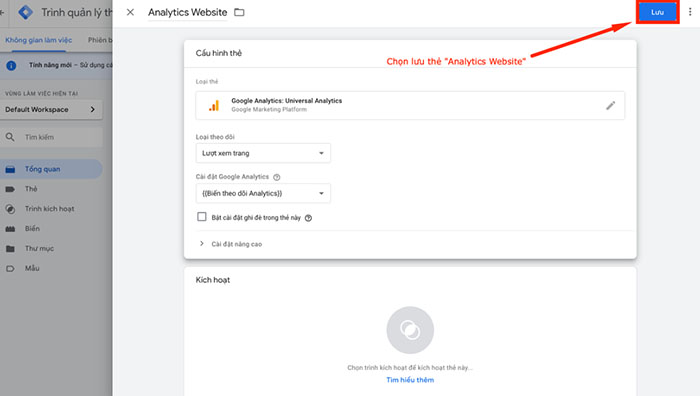Open help for Cài đặt Google Analytics
700x396 pixels.
tap(277, 177)
